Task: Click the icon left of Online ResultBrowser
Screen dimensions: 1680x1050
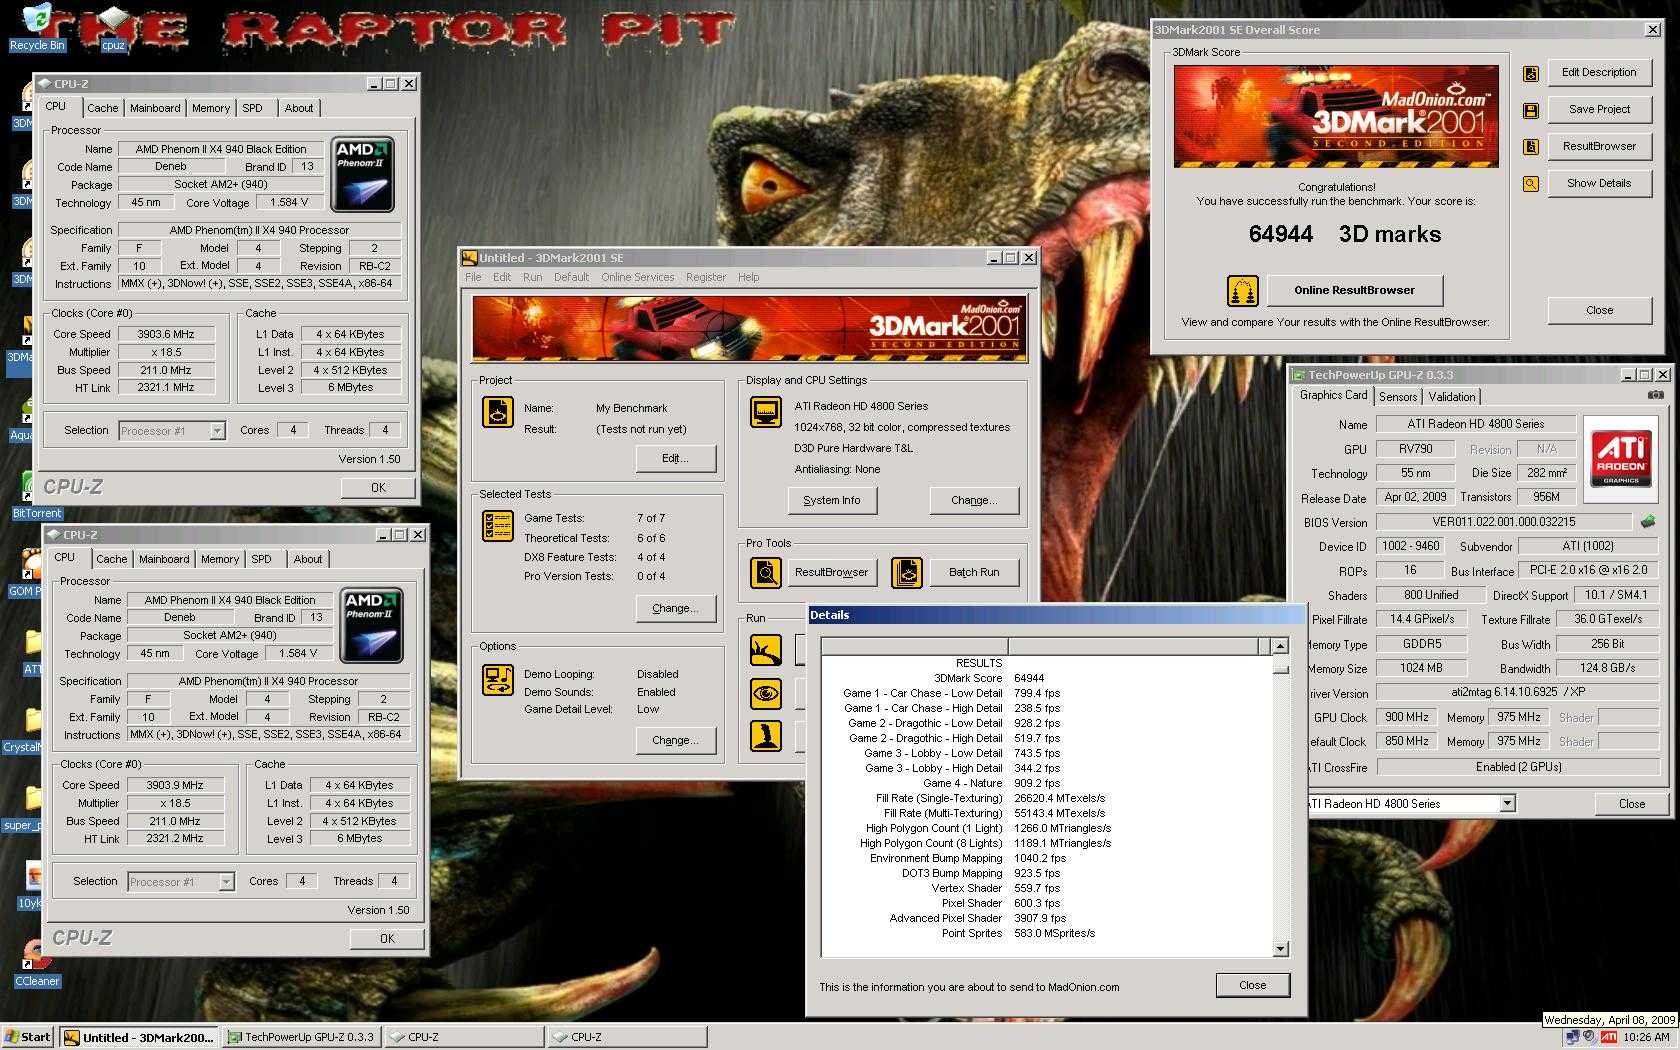Action: point(1243,291)
